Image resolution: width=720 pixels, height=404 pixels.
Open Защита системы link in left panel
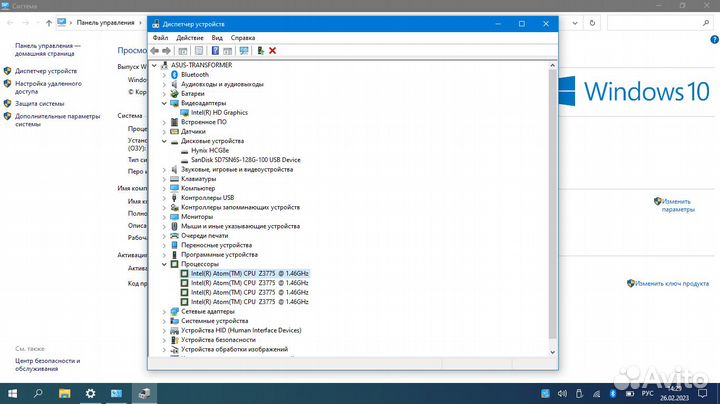pyautogui.click(x=39, y=103)
